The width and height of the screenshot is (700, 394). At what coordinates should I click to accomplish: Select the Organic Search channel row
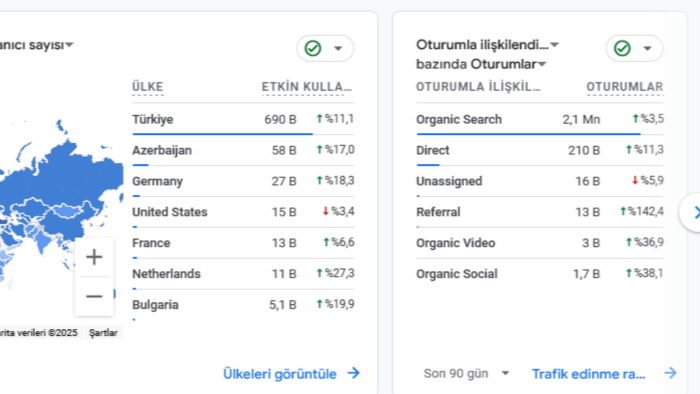coord(540,119)
